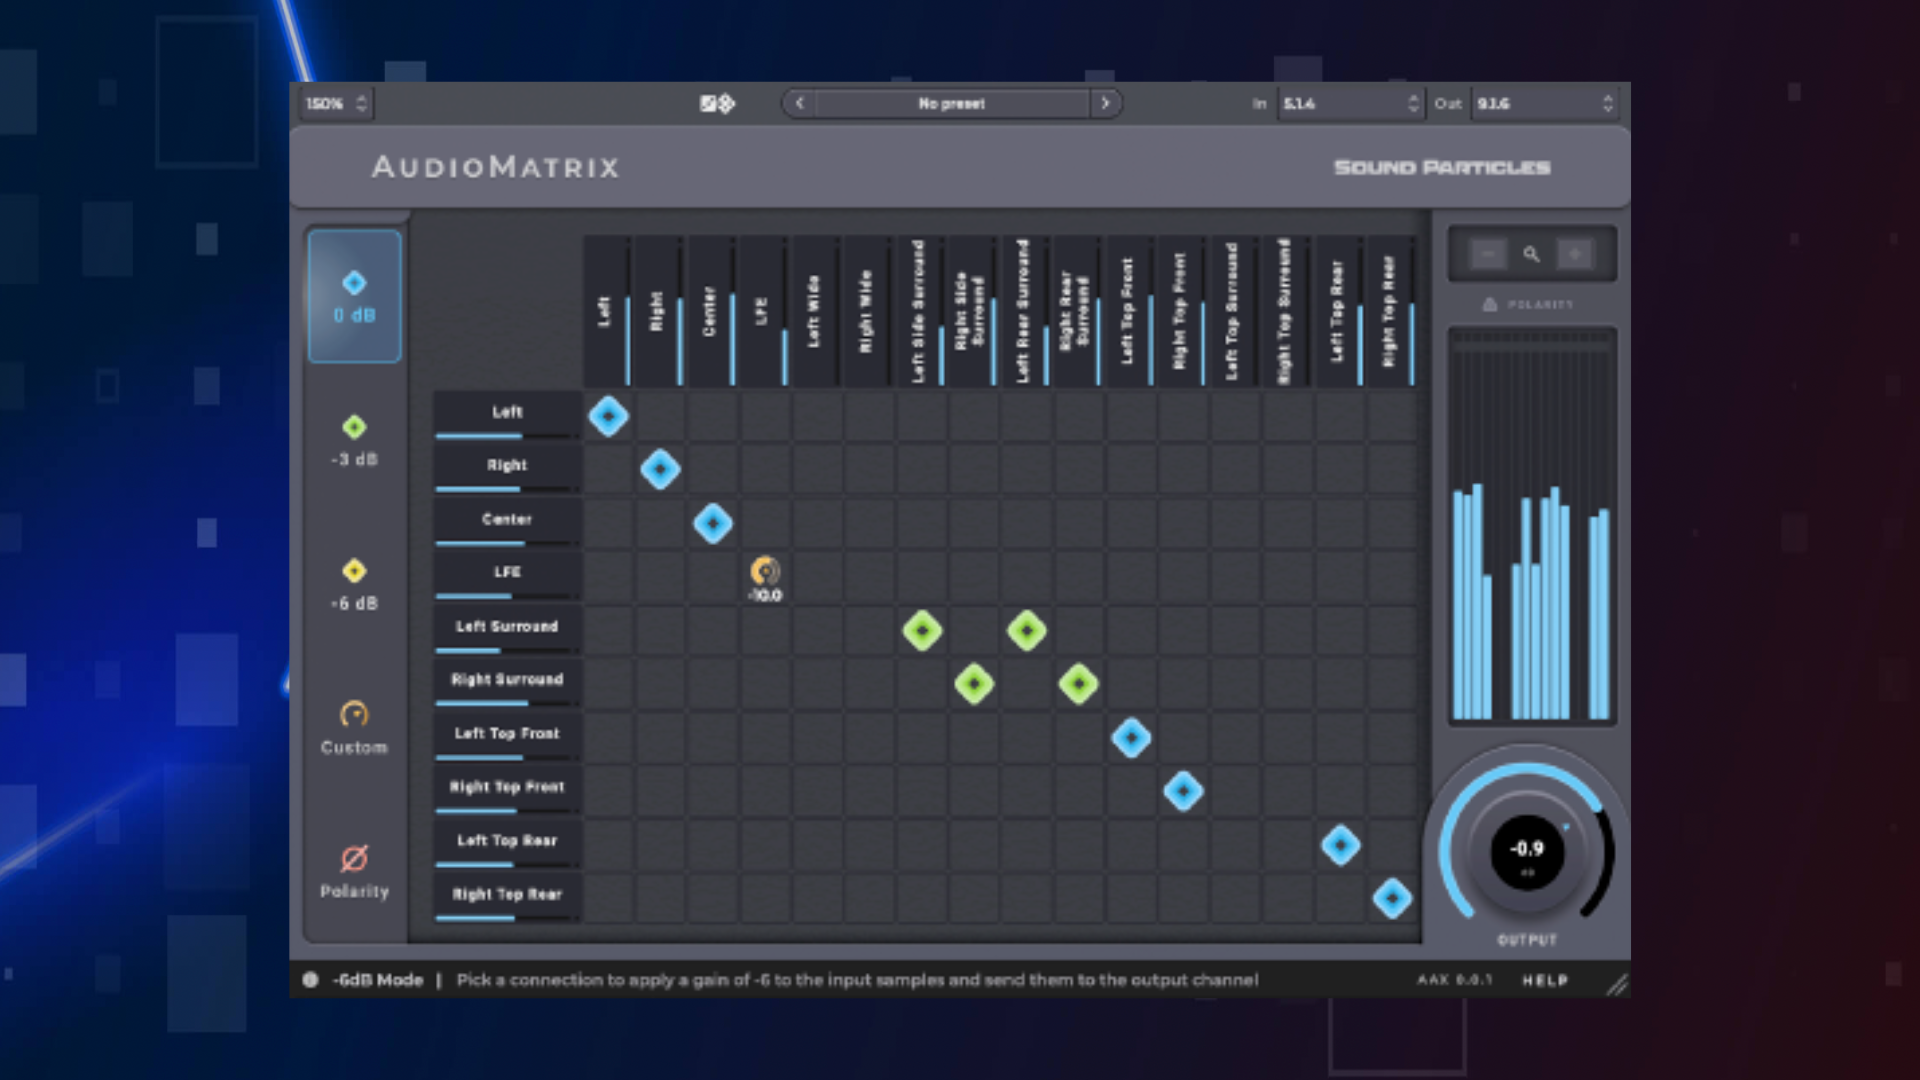Select the -3 dB gain mode
The height and width of the screenshot is (1080, 1920).
pyautogui.click(x=354, y=438)
